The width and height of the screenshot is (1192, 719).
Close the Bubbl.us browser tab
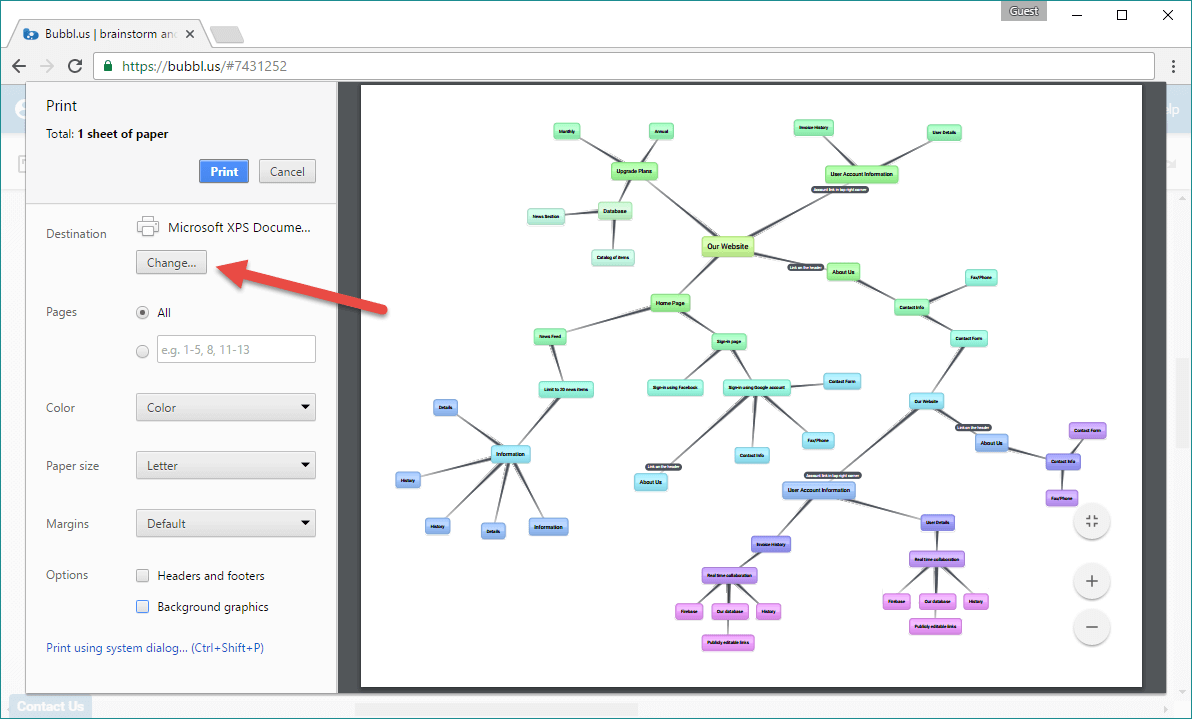190,34
